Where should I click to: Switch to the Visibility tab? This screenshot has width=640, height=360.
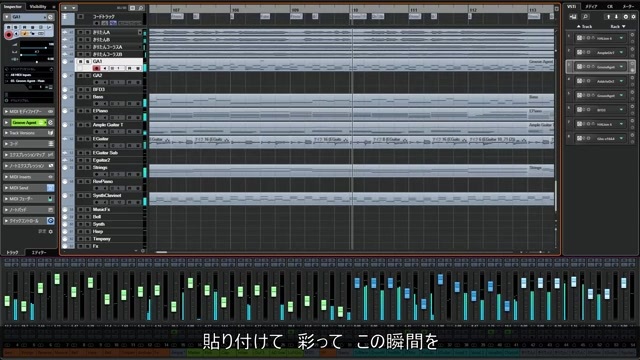38,7
